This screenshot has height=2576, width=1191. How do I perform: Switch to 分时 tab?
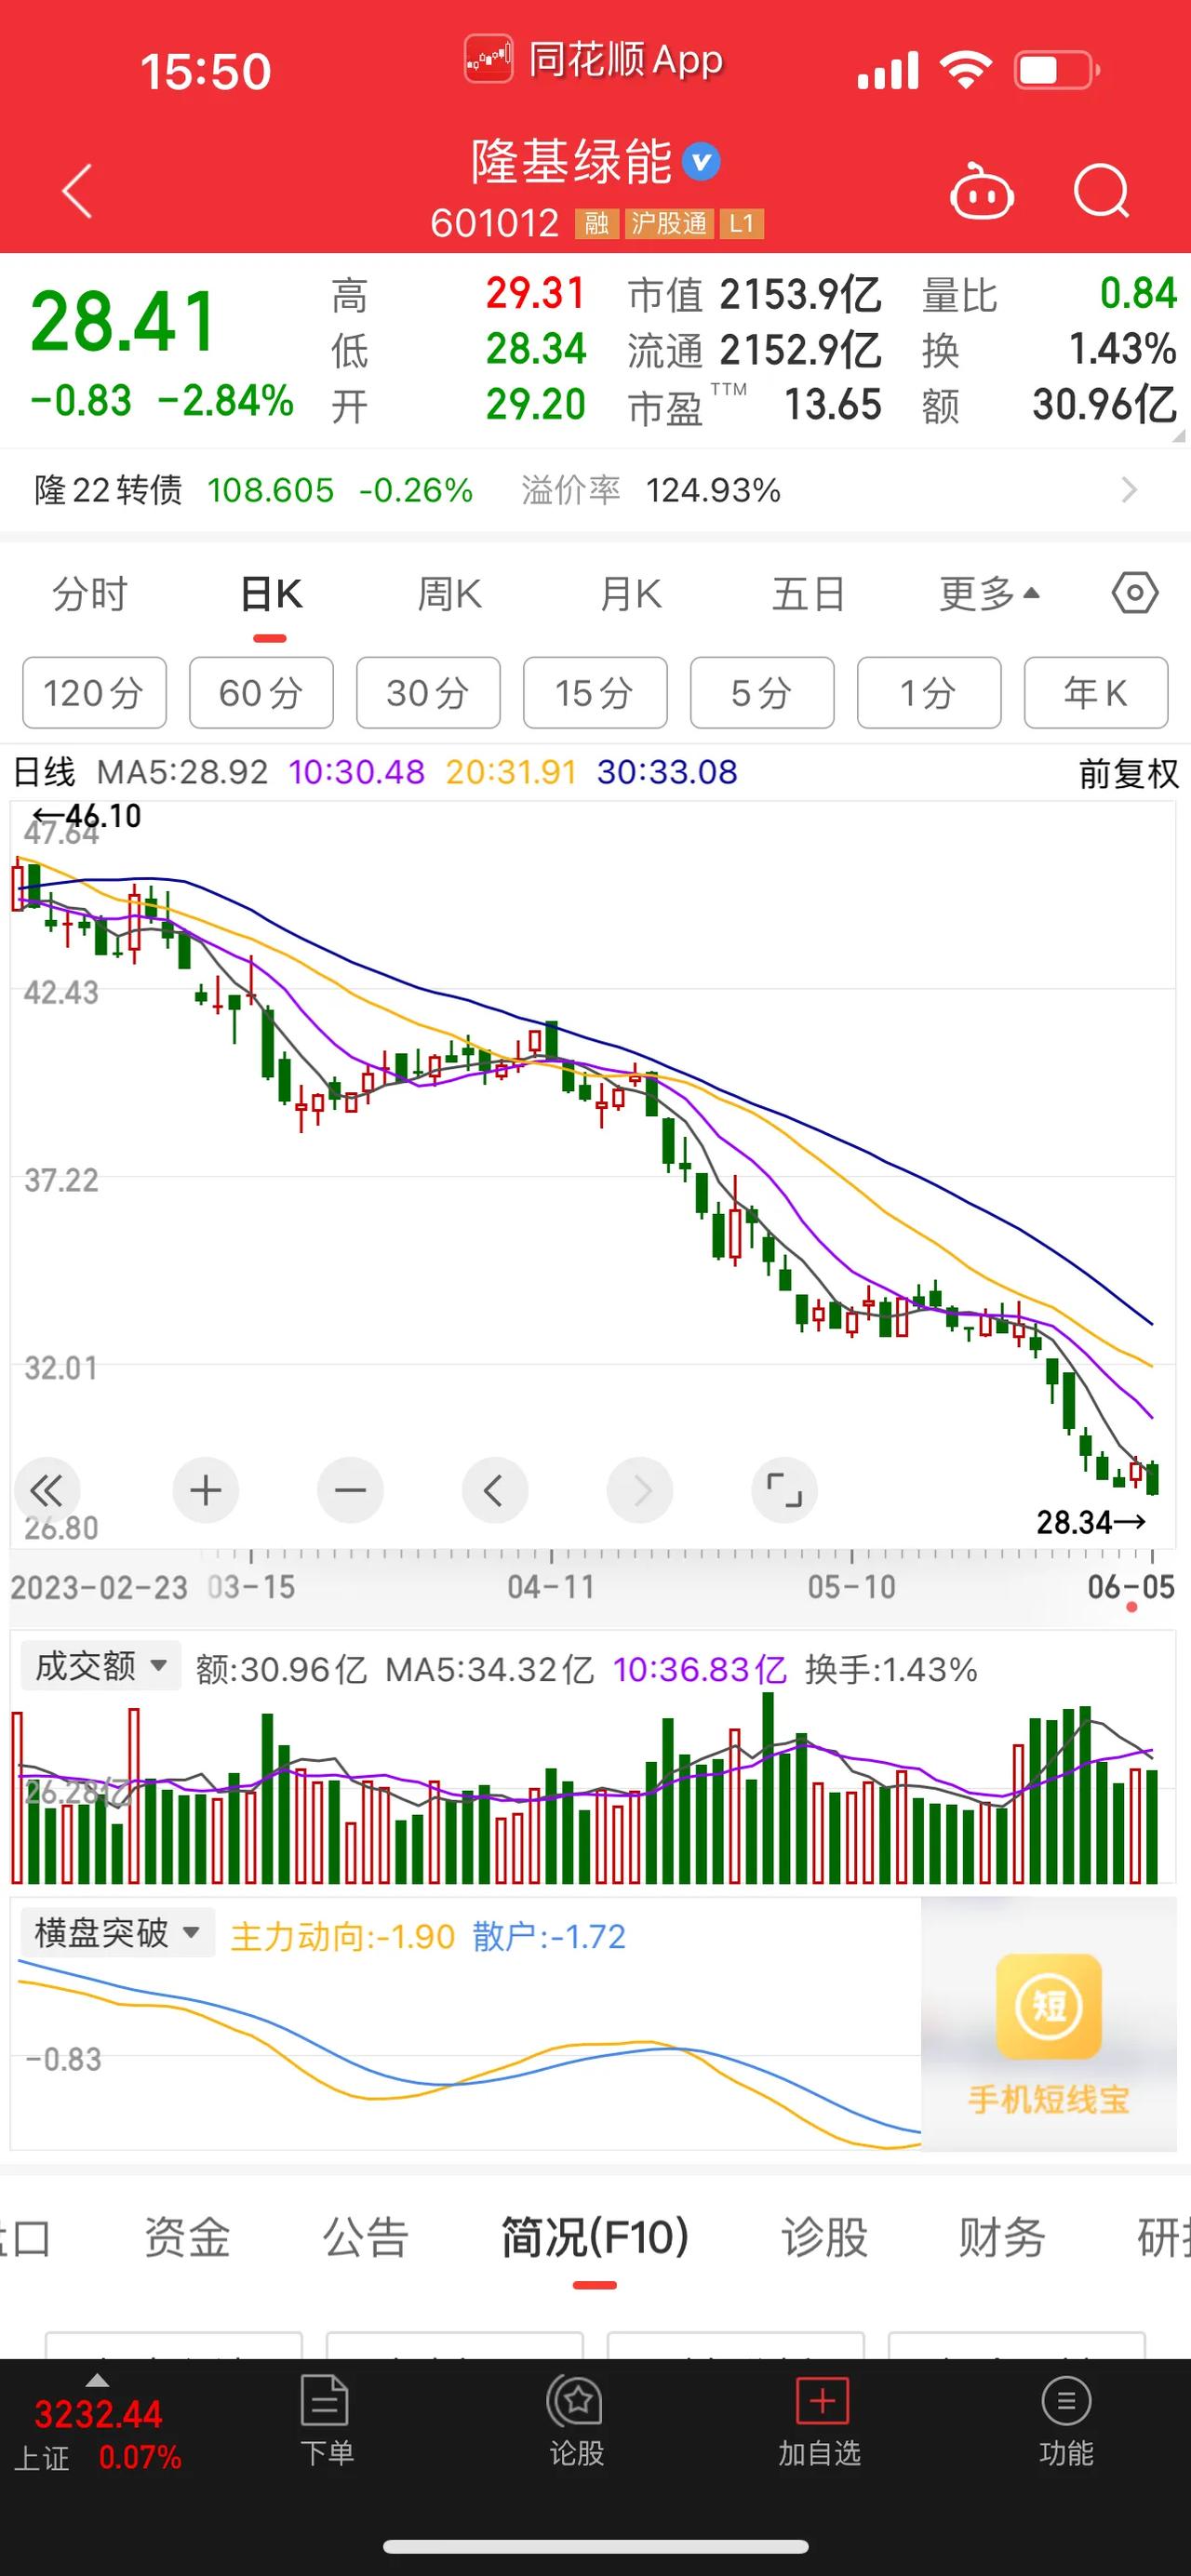click(x=90, y=594)
